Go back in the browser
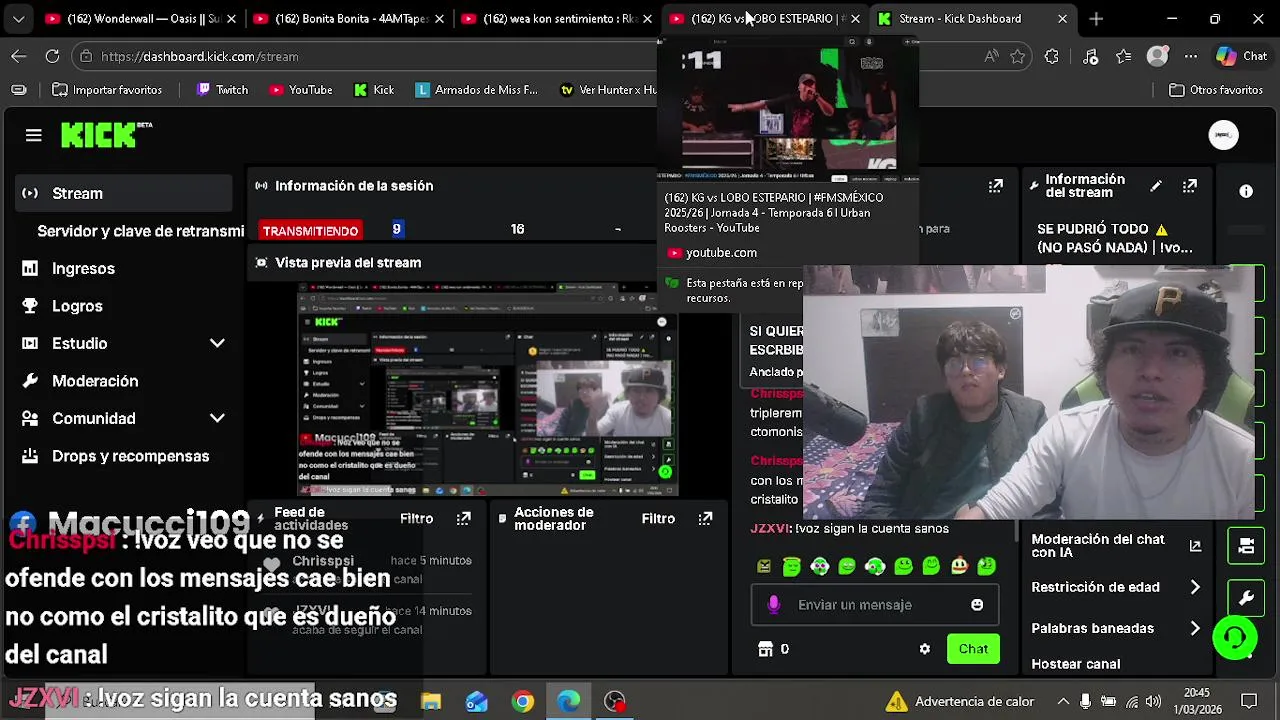1280x720 pixels. tap(19, 57)
